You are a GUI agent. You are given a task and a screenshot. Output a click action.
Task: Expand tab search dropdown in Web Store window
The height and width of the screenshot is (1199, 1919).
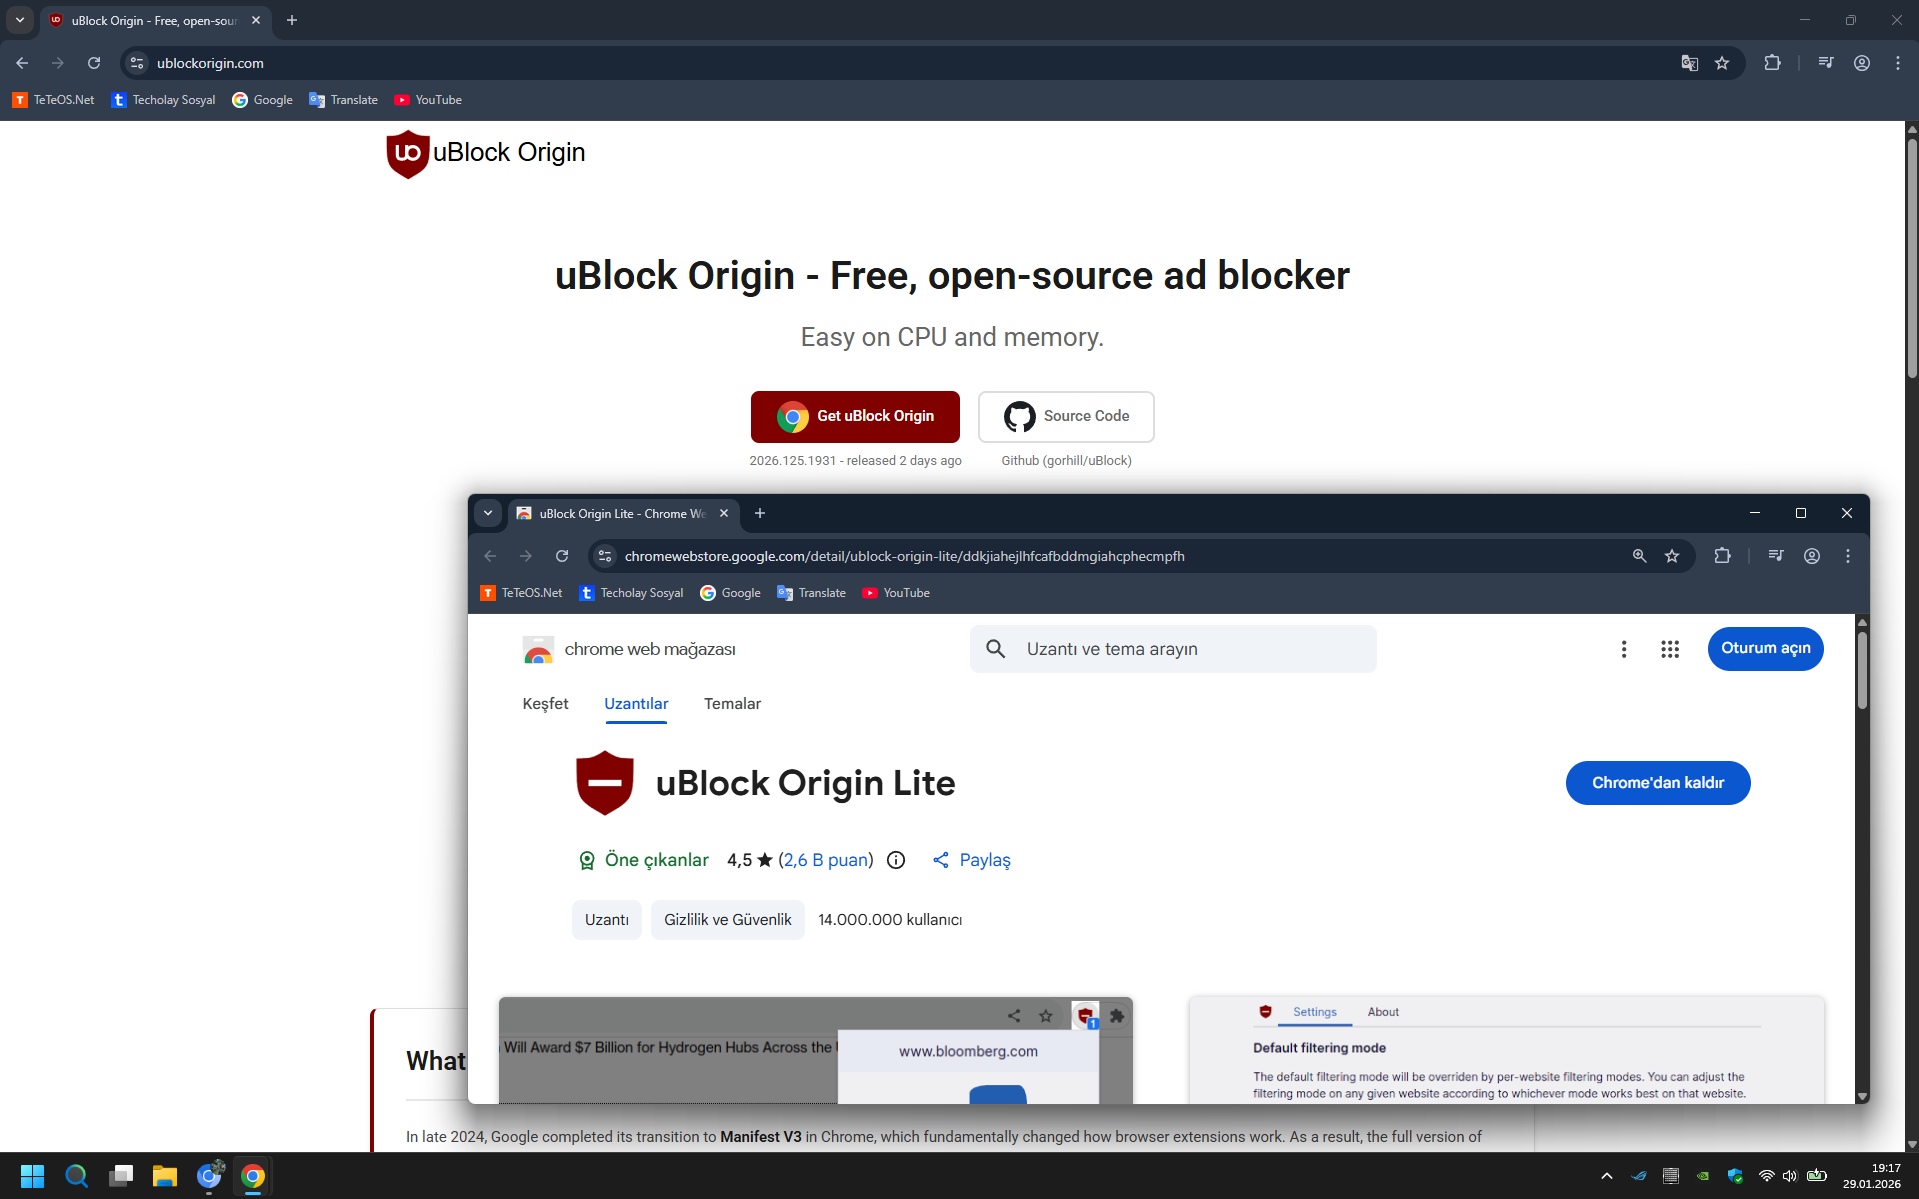[x=488, y=513]
